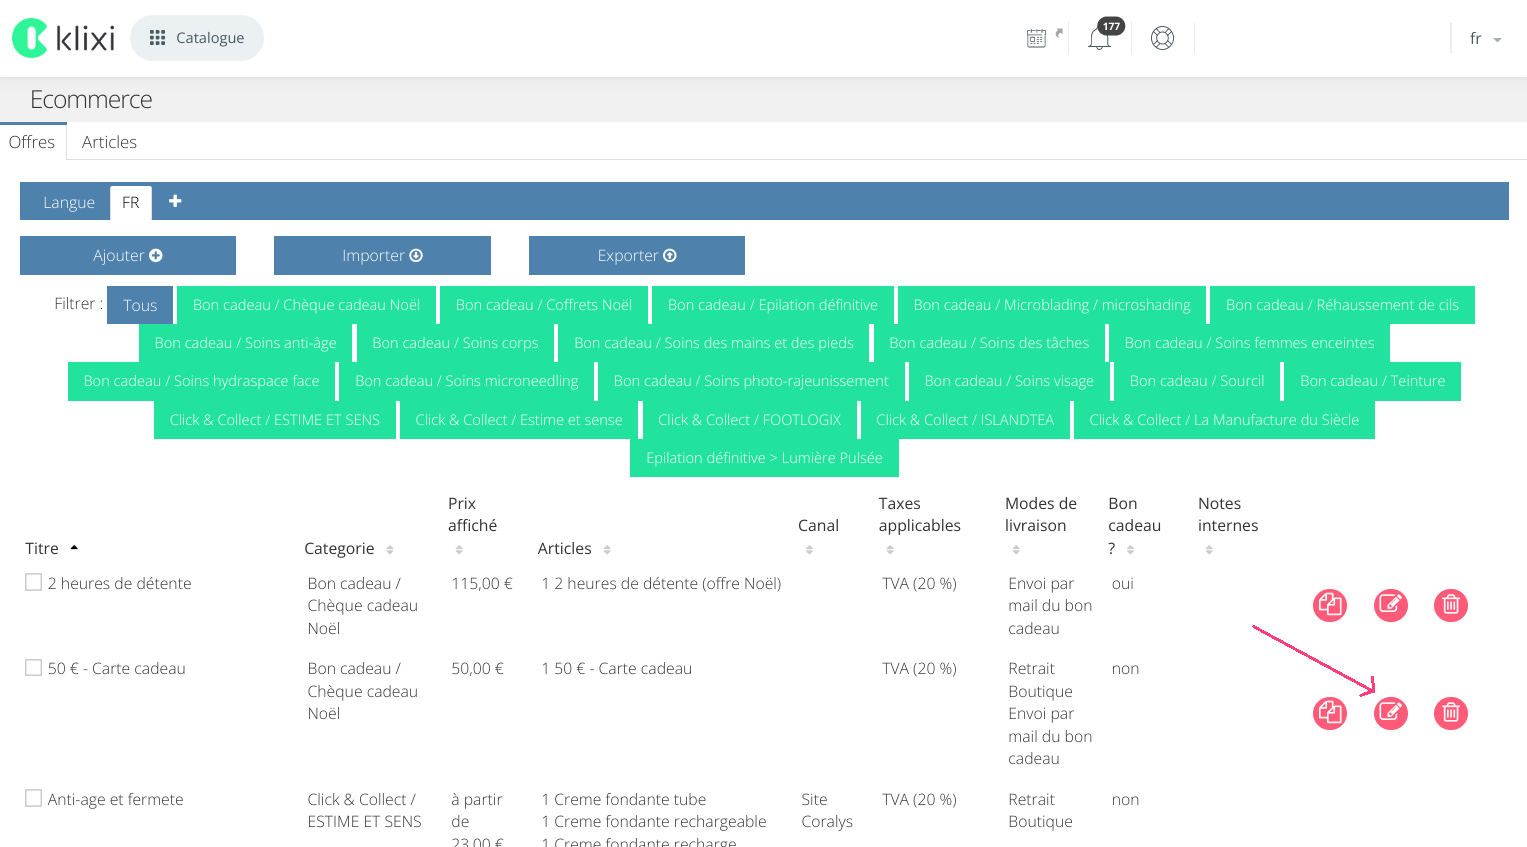Click the klixi logo
This screenshot has height=847, width=1527.
point(63,38)
